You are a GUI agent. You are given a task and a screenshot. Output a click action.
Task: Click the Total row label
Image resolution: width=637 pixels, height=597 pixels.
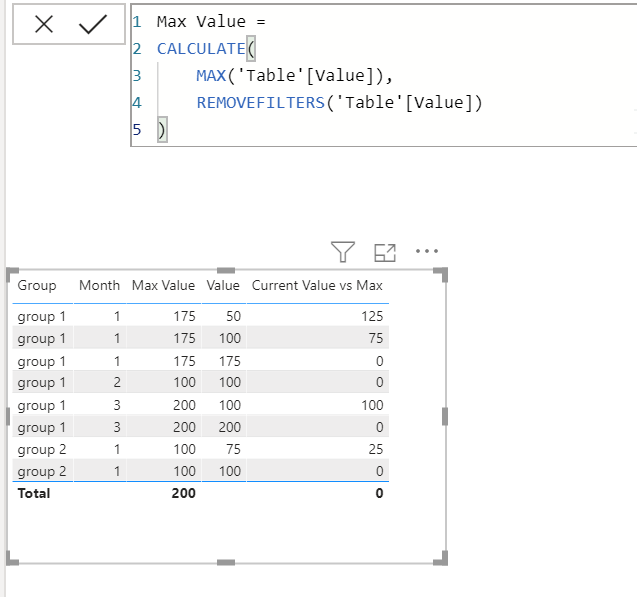point(34,493)
